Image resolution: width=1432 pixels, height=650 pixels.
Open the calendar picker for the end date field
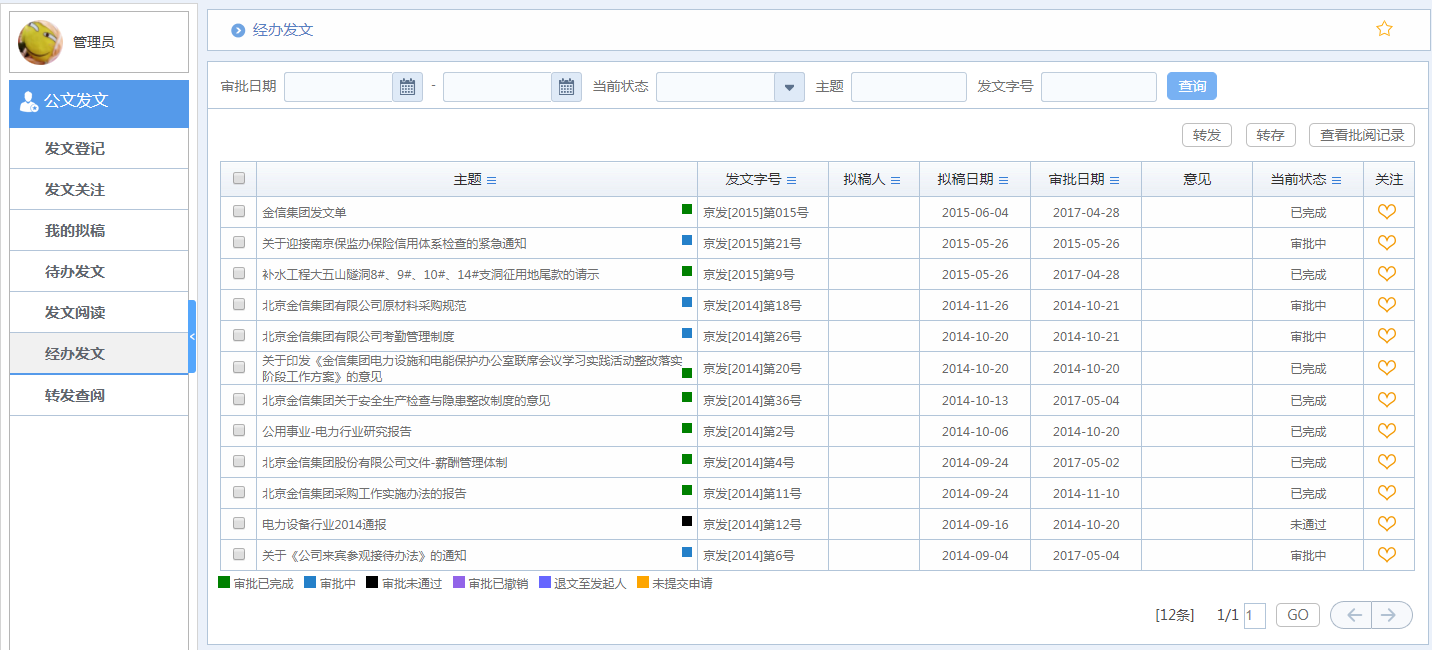pyautogui.click(x=565, y=86)
